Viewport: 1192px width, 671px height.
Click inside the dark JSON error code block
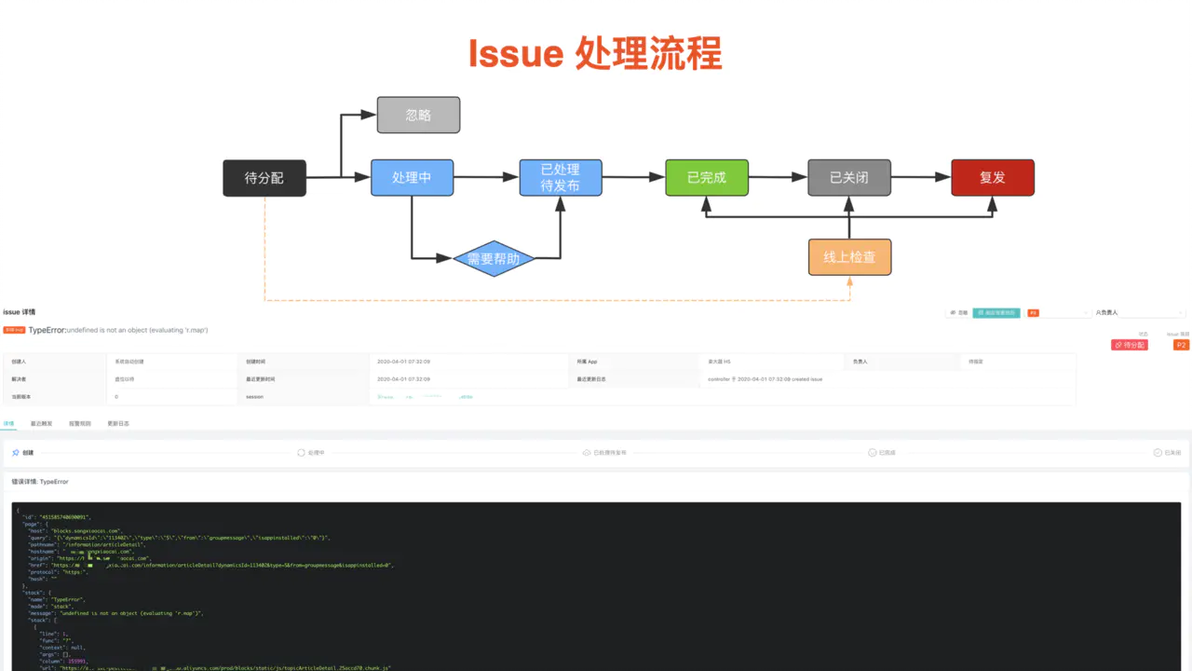coord(596,586)
